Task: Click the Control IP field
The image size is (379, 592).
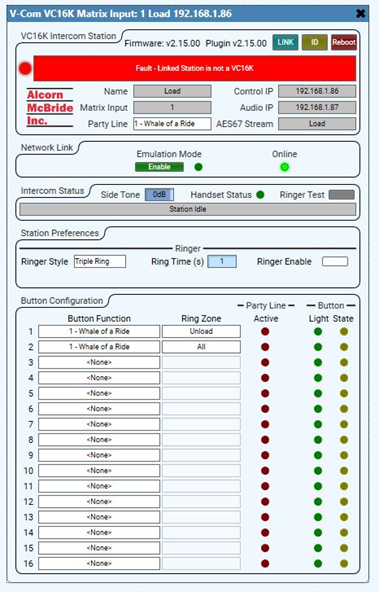Action: 317,91
